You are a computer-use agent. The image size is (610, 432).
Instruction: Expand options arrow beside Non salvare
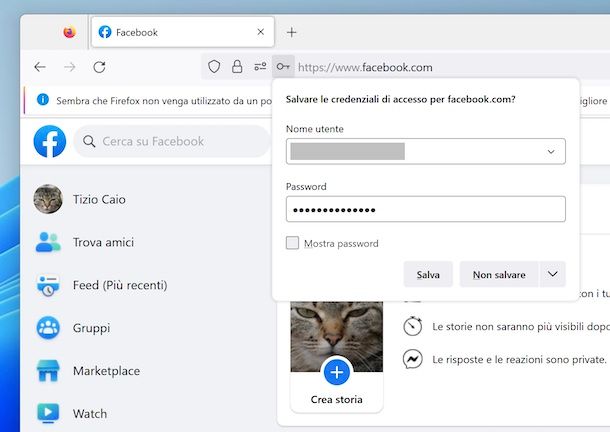552,274
